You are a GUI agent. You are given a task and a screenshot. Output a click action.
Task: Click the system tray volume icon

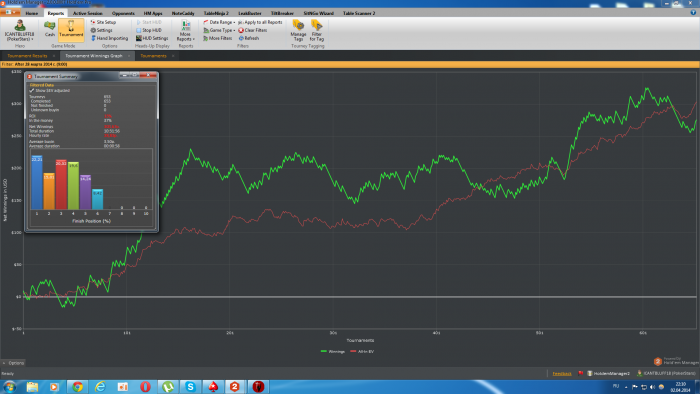point(652,386)
